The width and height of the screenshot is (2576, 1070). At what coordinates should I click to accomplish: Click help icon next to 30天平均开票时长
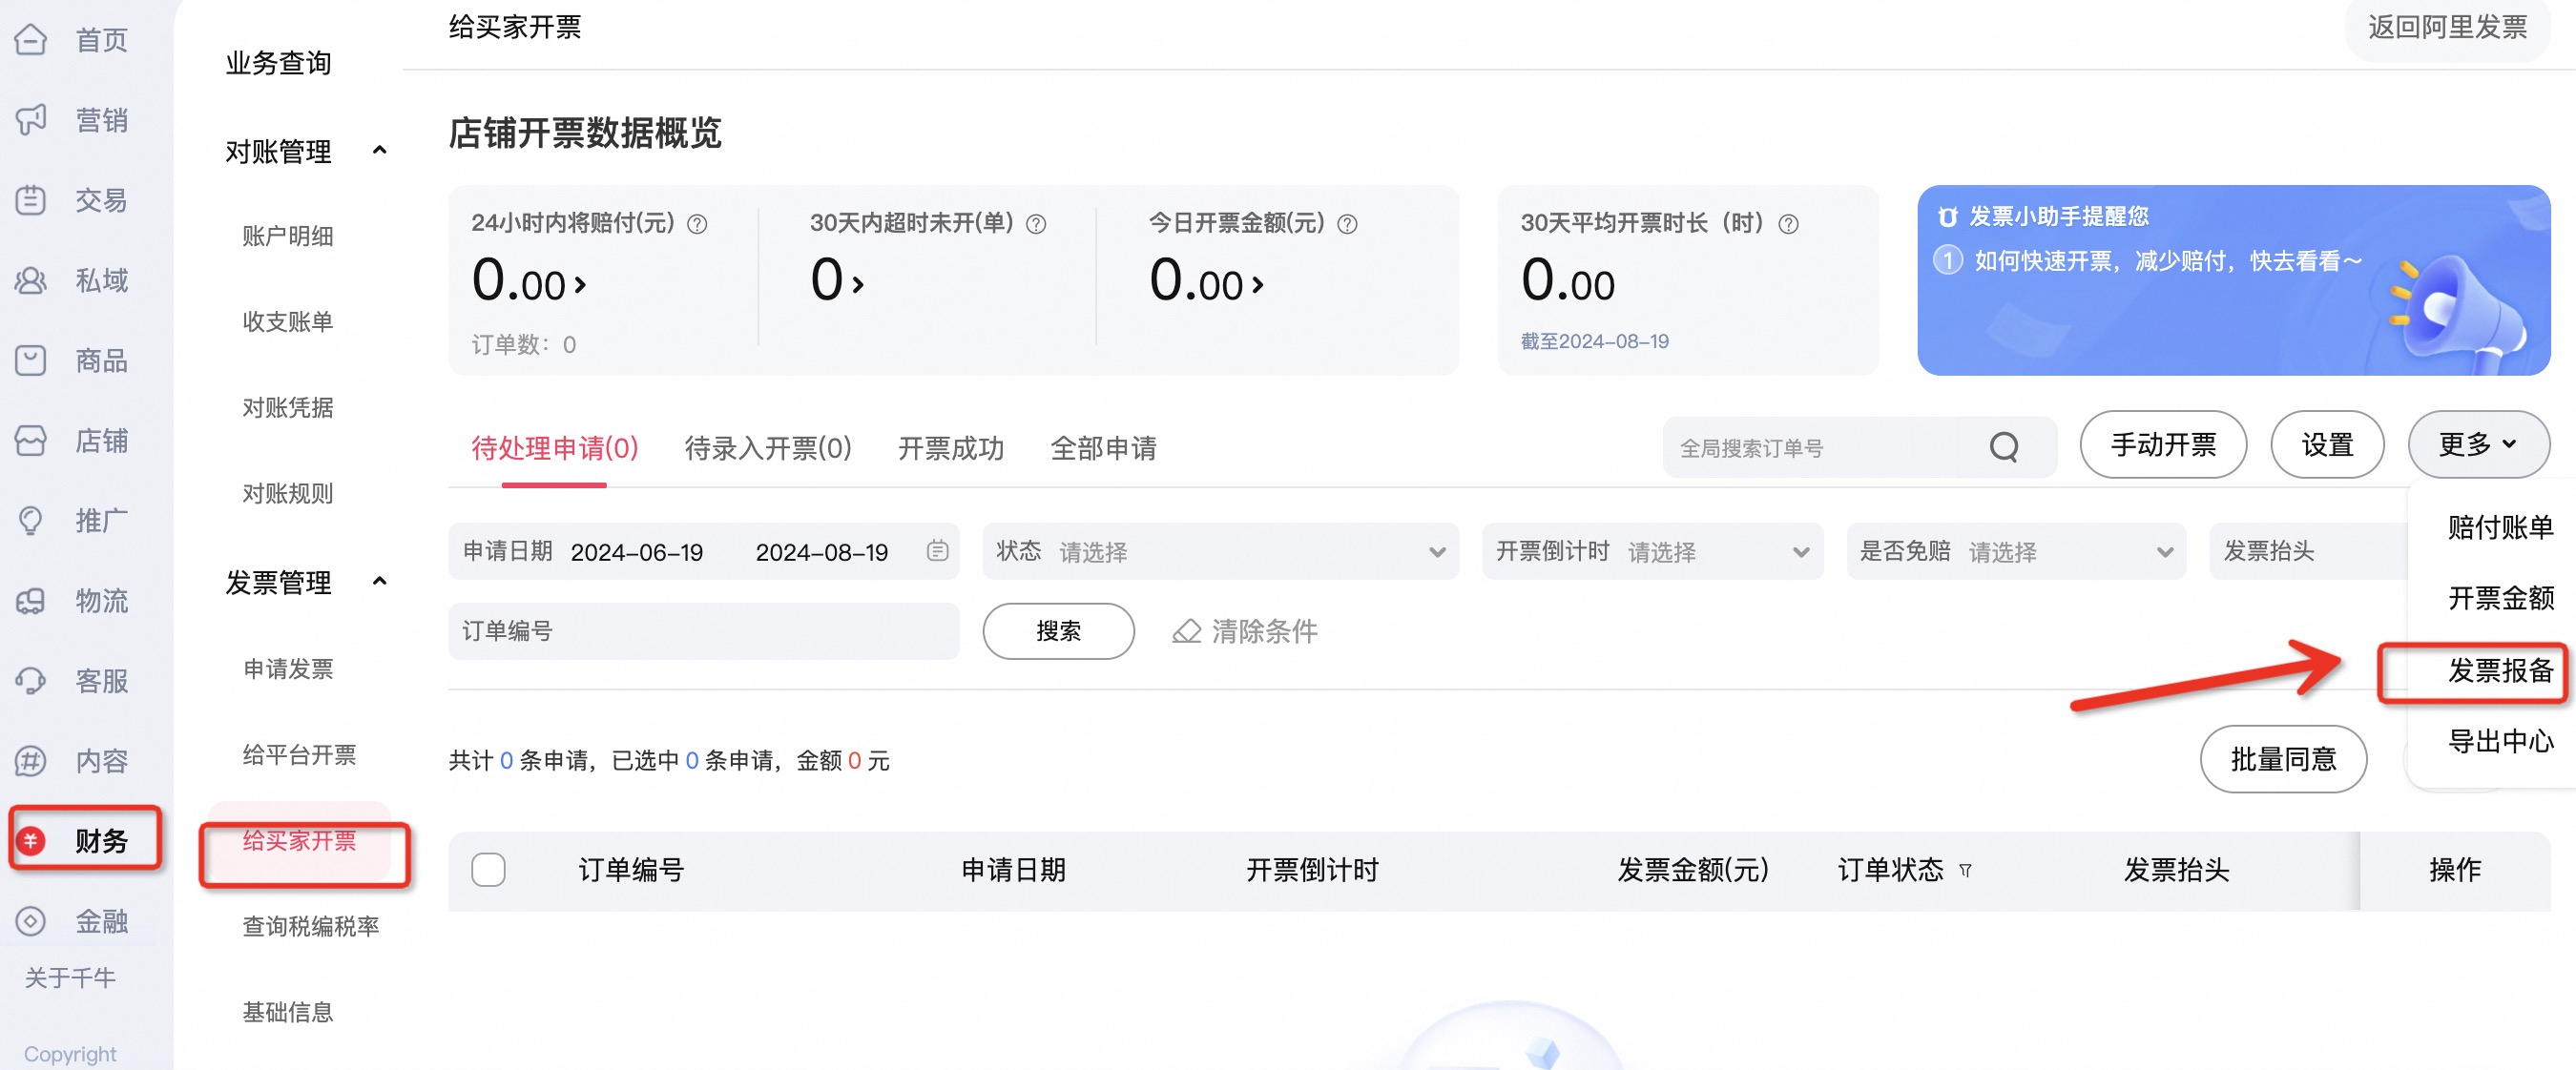click(1788, 224)
